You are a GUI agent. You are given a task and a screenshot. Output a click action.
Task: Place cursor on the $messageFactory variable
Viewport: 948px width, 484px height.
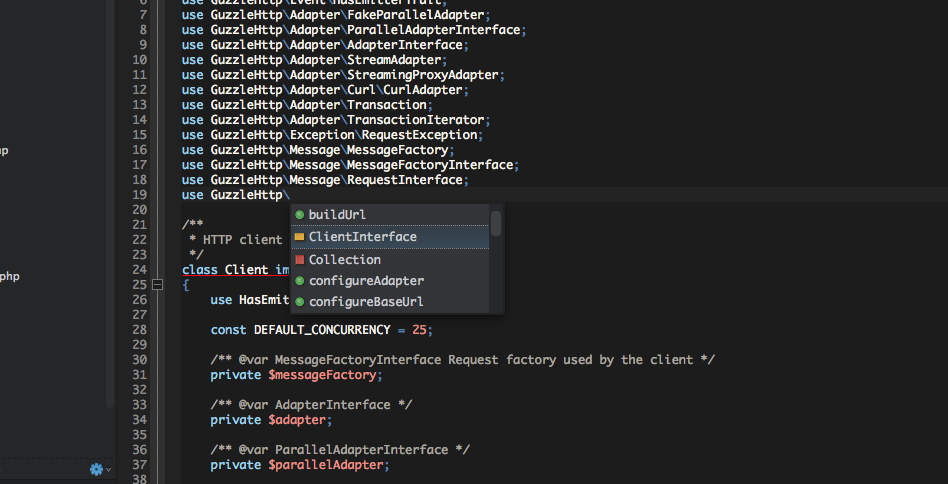(322, 375)
